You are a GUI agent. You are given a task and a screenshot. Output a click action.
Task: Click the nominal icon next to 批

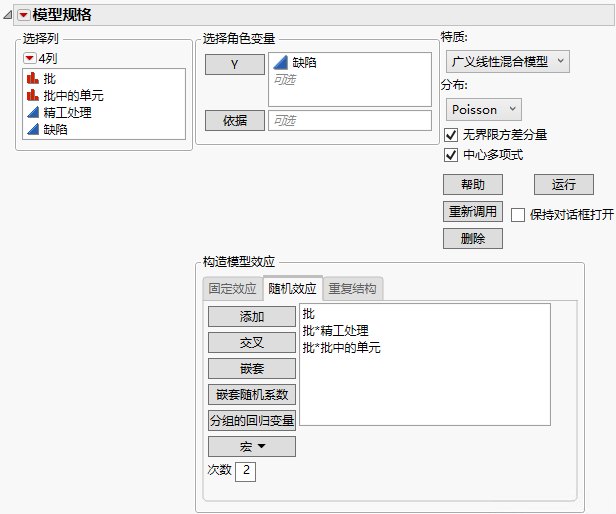32,78
